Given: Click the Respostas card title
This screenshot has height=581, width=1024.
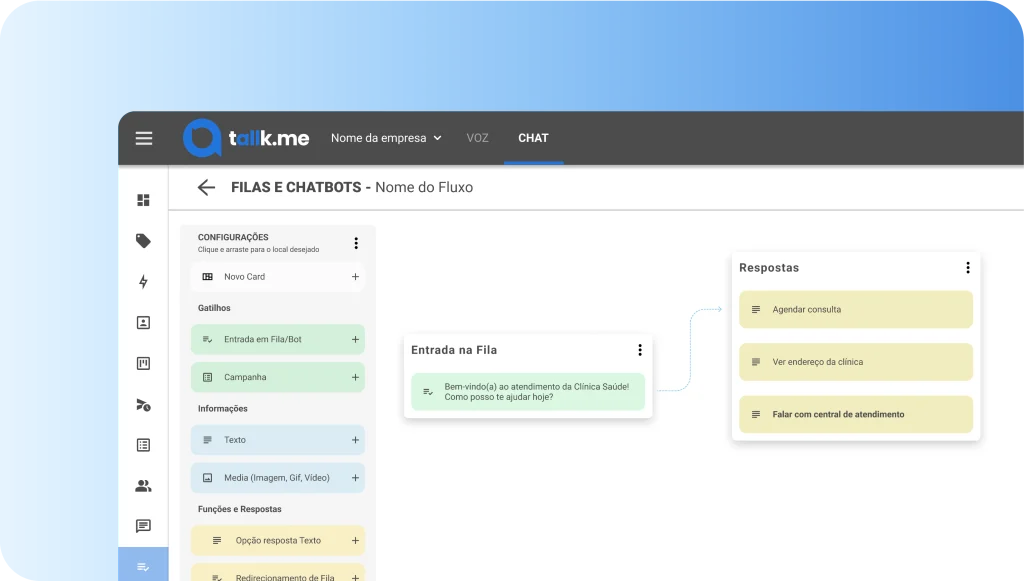Looking at the screenshot, I should pyautogui.click(x=769, y=268).
